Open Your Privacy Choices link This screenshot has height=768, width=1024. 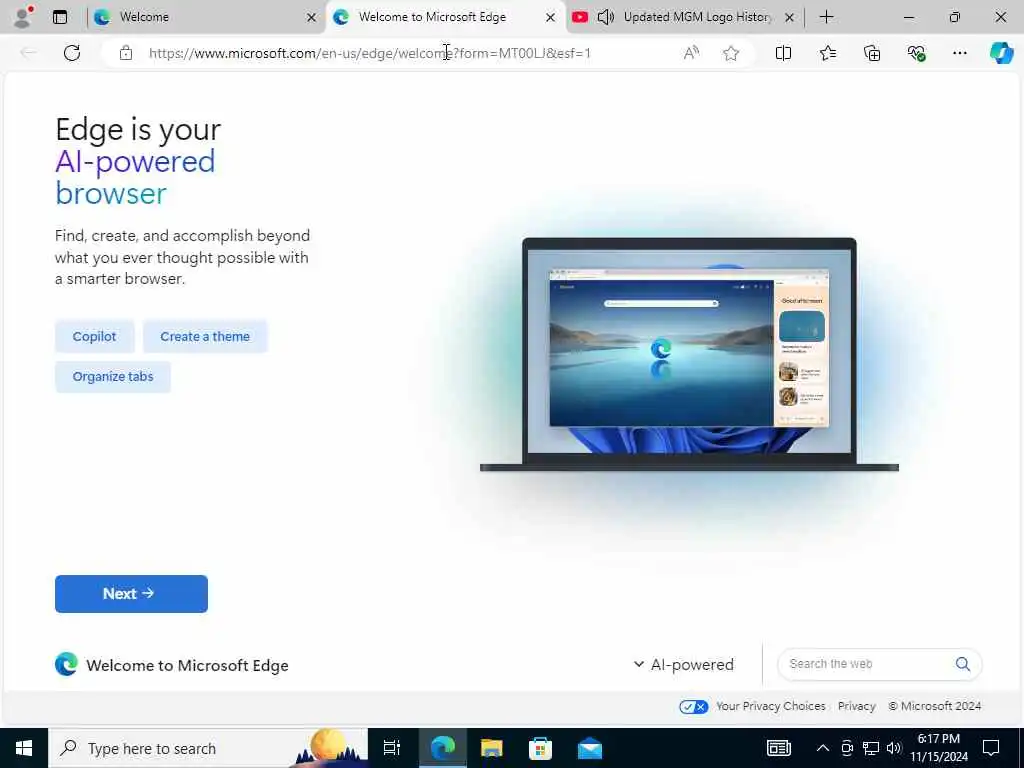pos(771,706)
